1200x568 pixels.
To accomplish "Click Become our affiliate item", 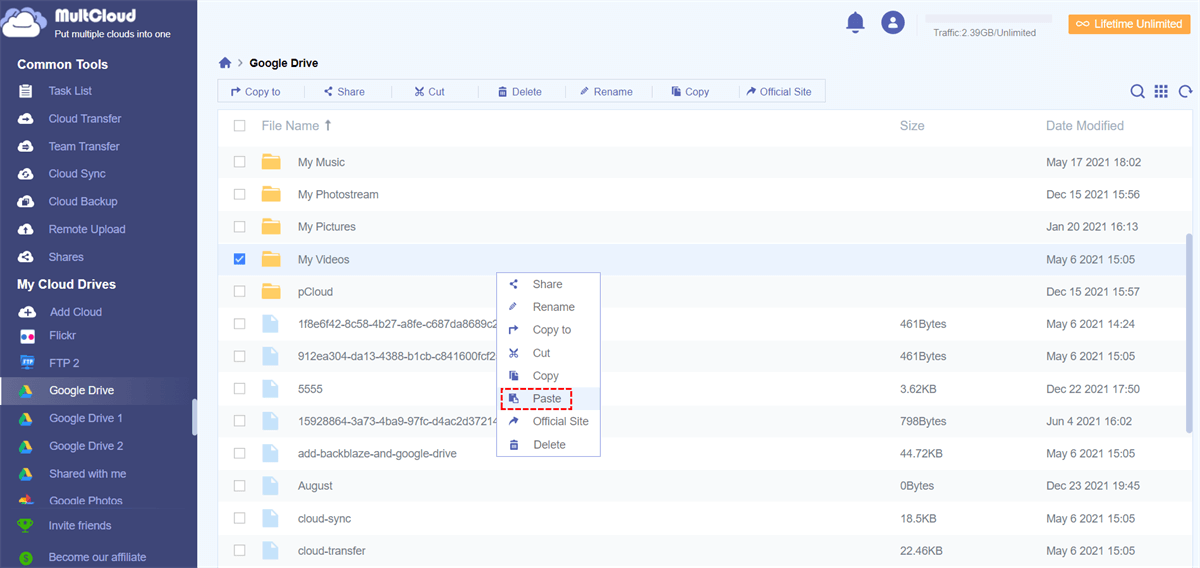I will point(97,557).
